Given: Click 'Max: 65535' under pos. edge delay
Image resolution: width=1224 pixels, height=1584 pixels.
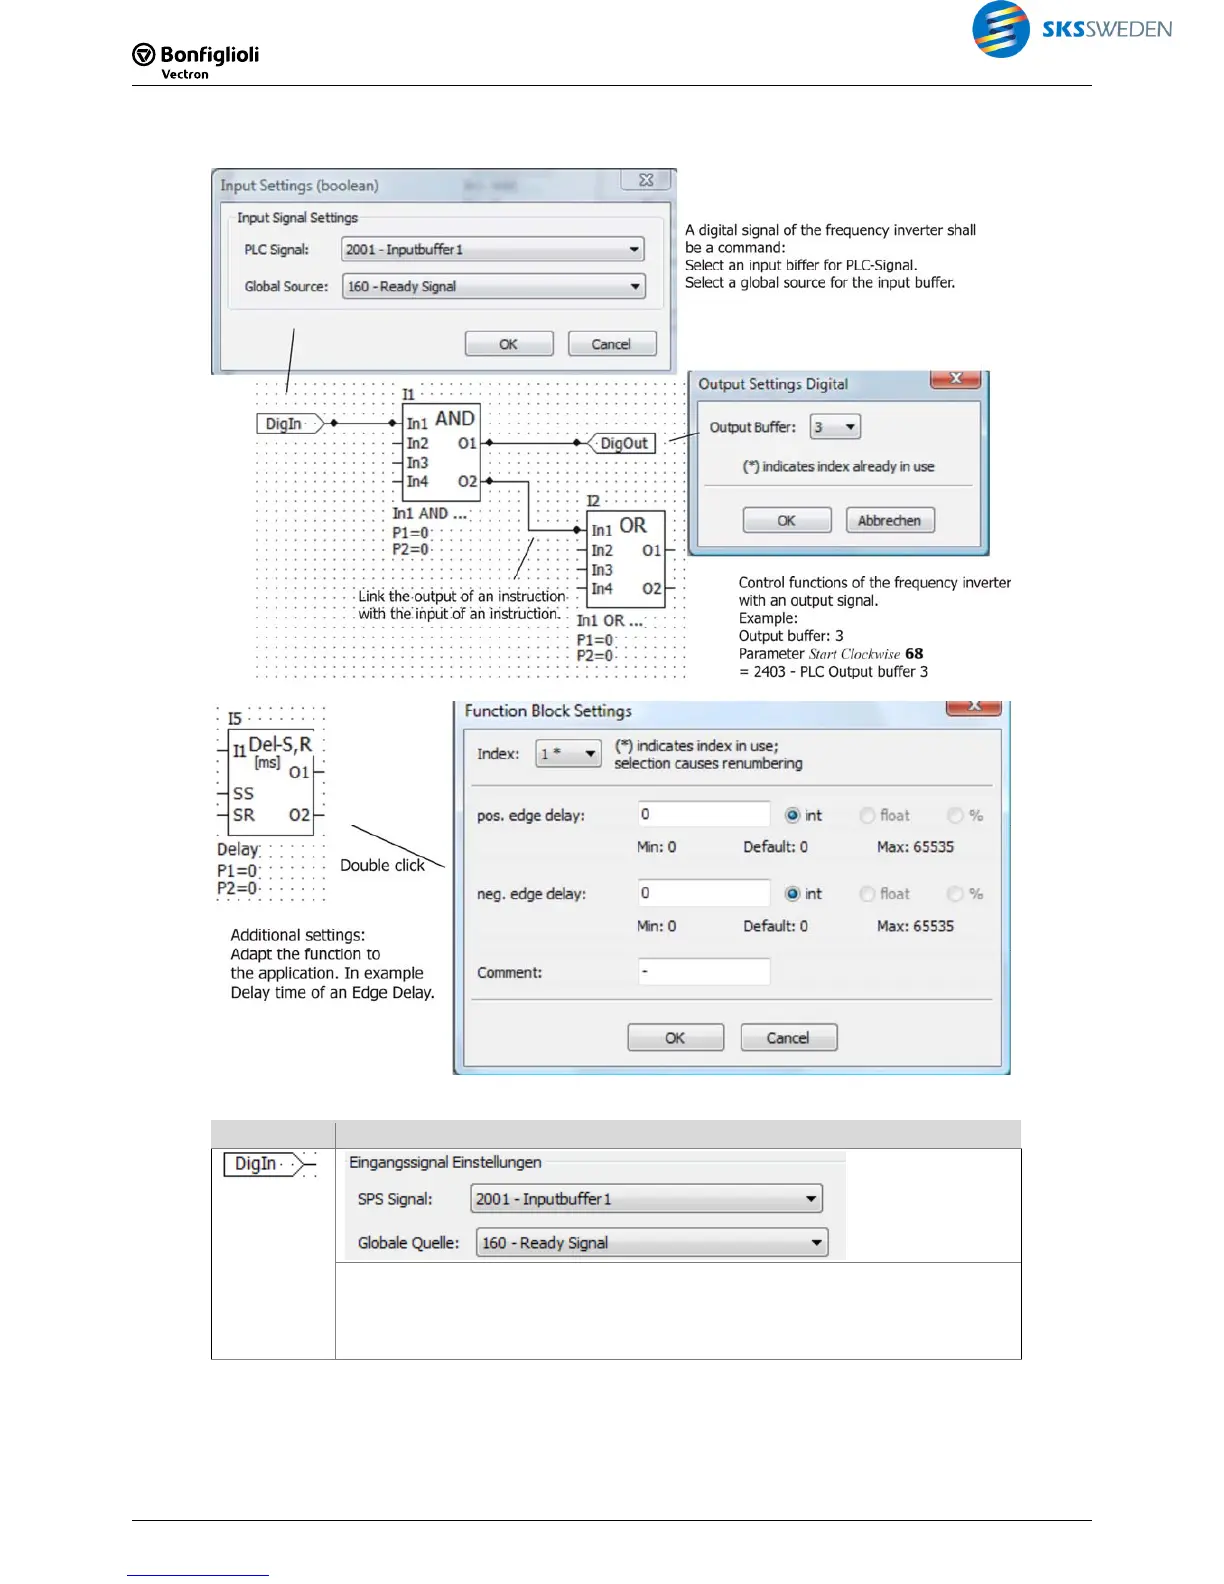Looking at the screenshot, I should (915, 847).
